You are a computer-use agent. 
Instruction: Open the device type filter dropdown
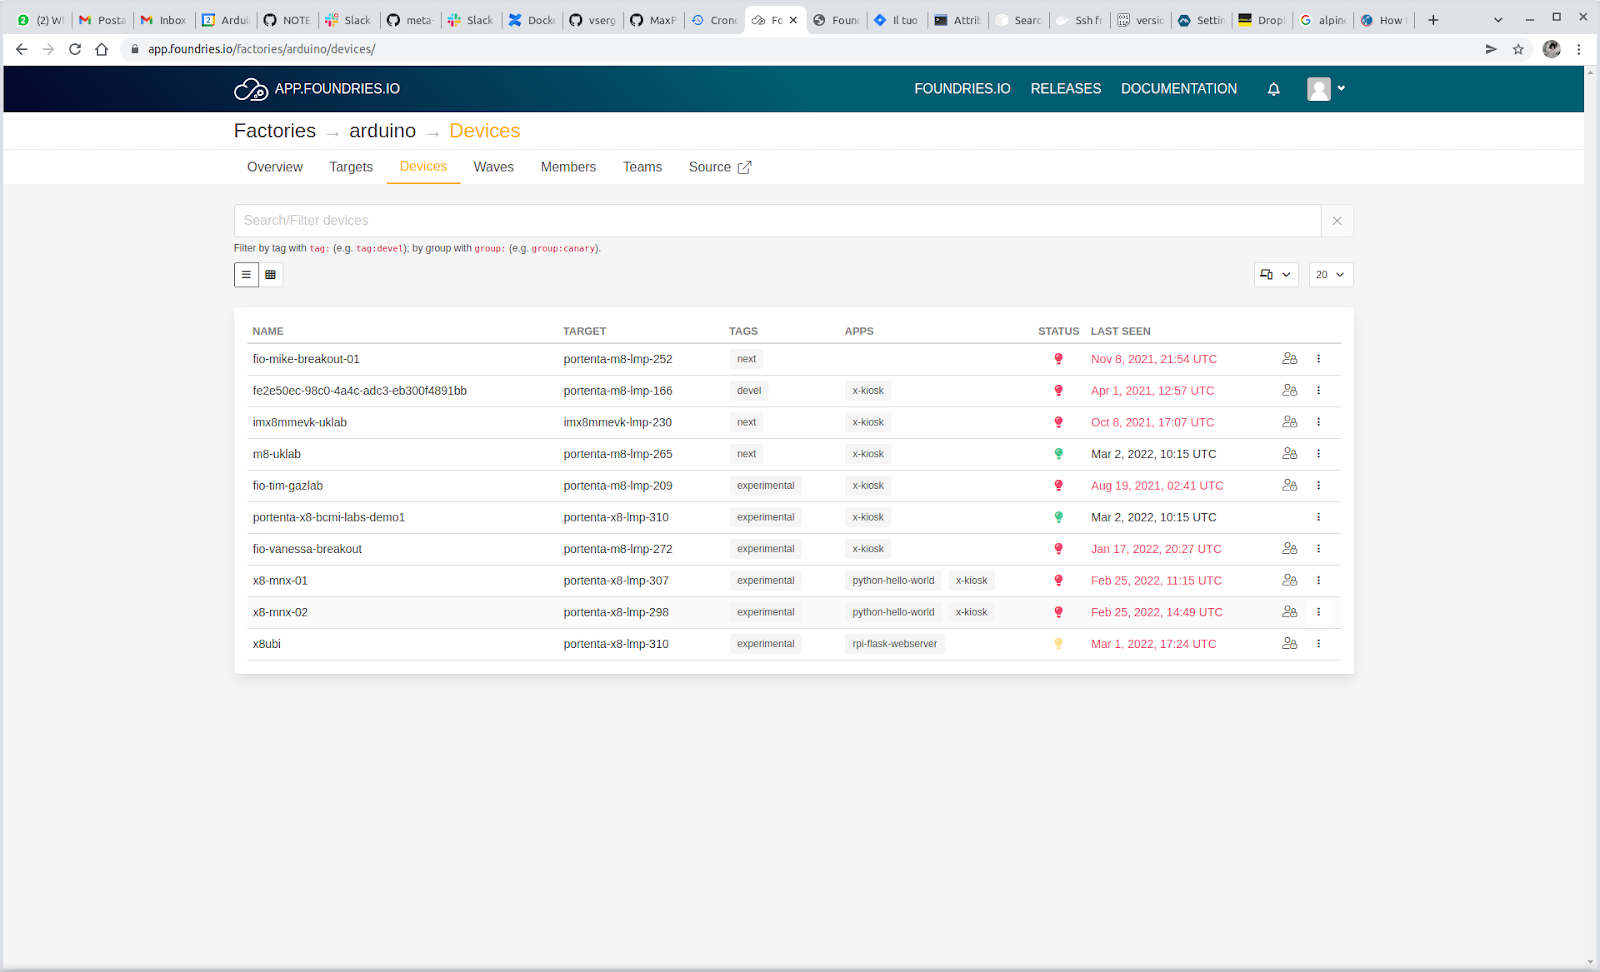1276,275
